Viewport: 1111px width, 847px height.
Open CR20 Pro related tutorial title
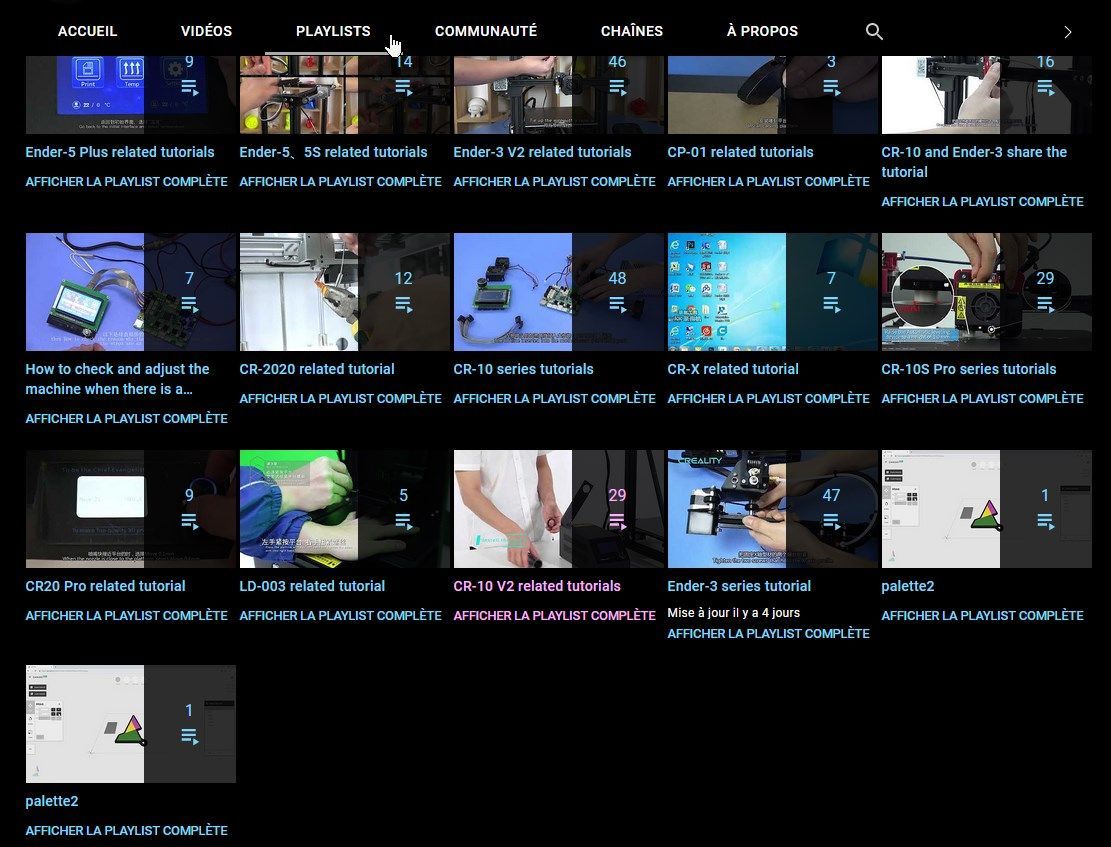(x=106, y=585)
